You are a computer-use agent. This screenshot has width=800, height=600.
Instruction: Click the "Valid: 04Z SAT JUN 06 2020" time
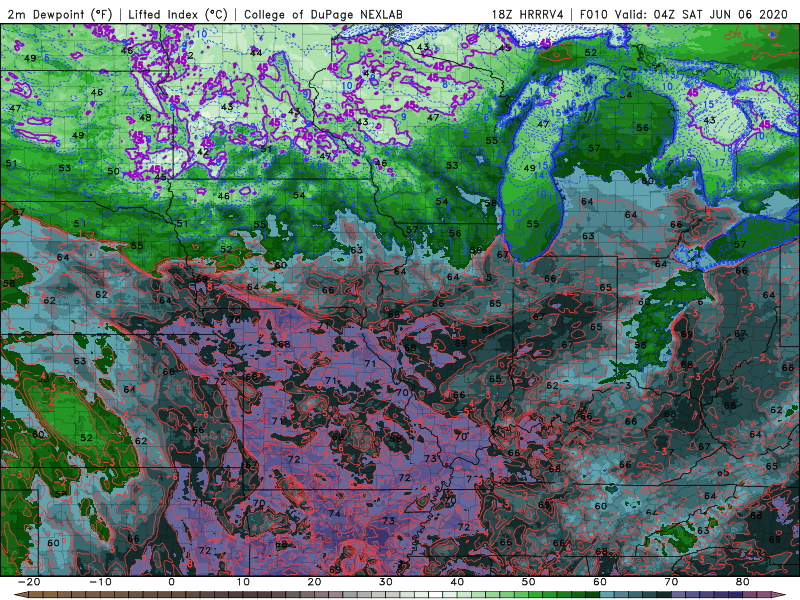701,14
